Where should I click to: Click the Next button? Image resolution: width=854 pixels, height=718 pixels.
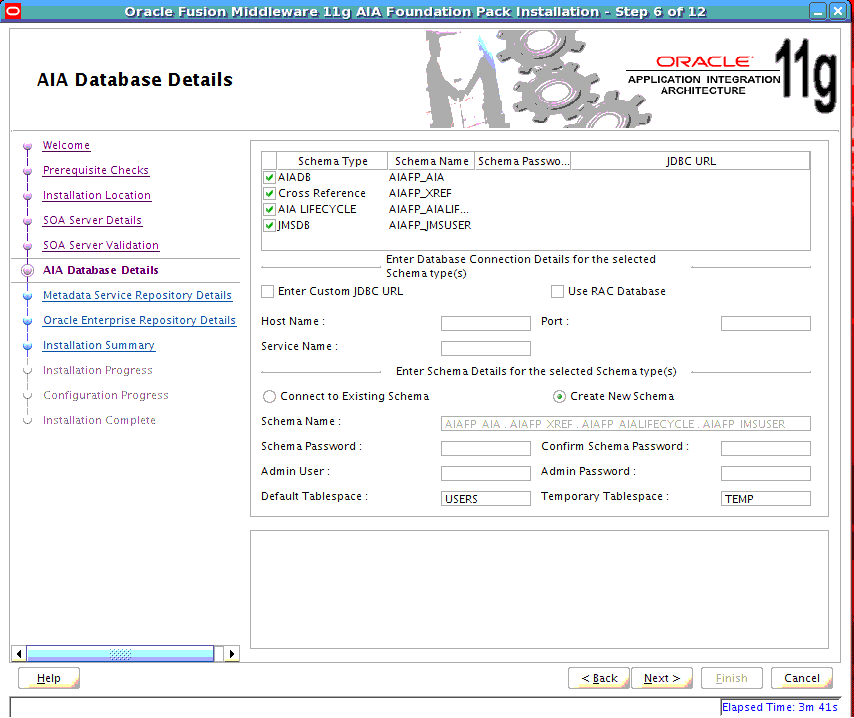[662, 678]
